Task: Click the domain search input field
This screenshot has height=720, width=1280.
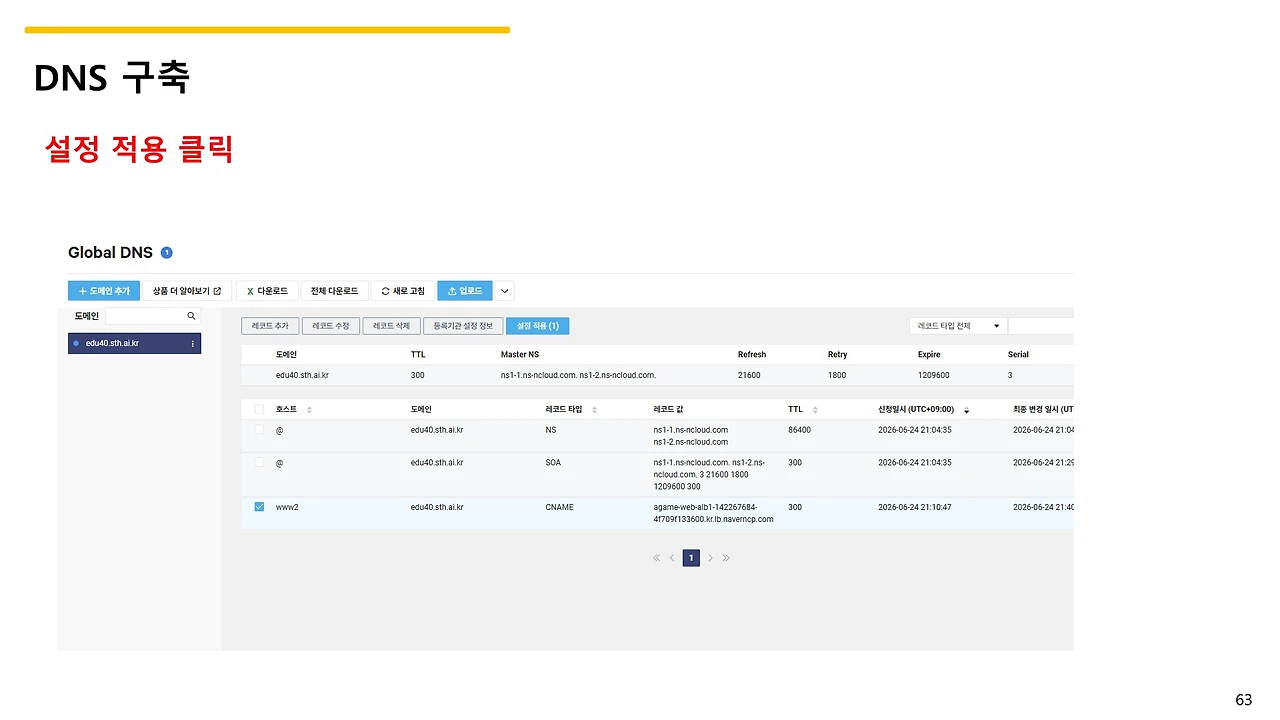Action: (x=144, y=316)
